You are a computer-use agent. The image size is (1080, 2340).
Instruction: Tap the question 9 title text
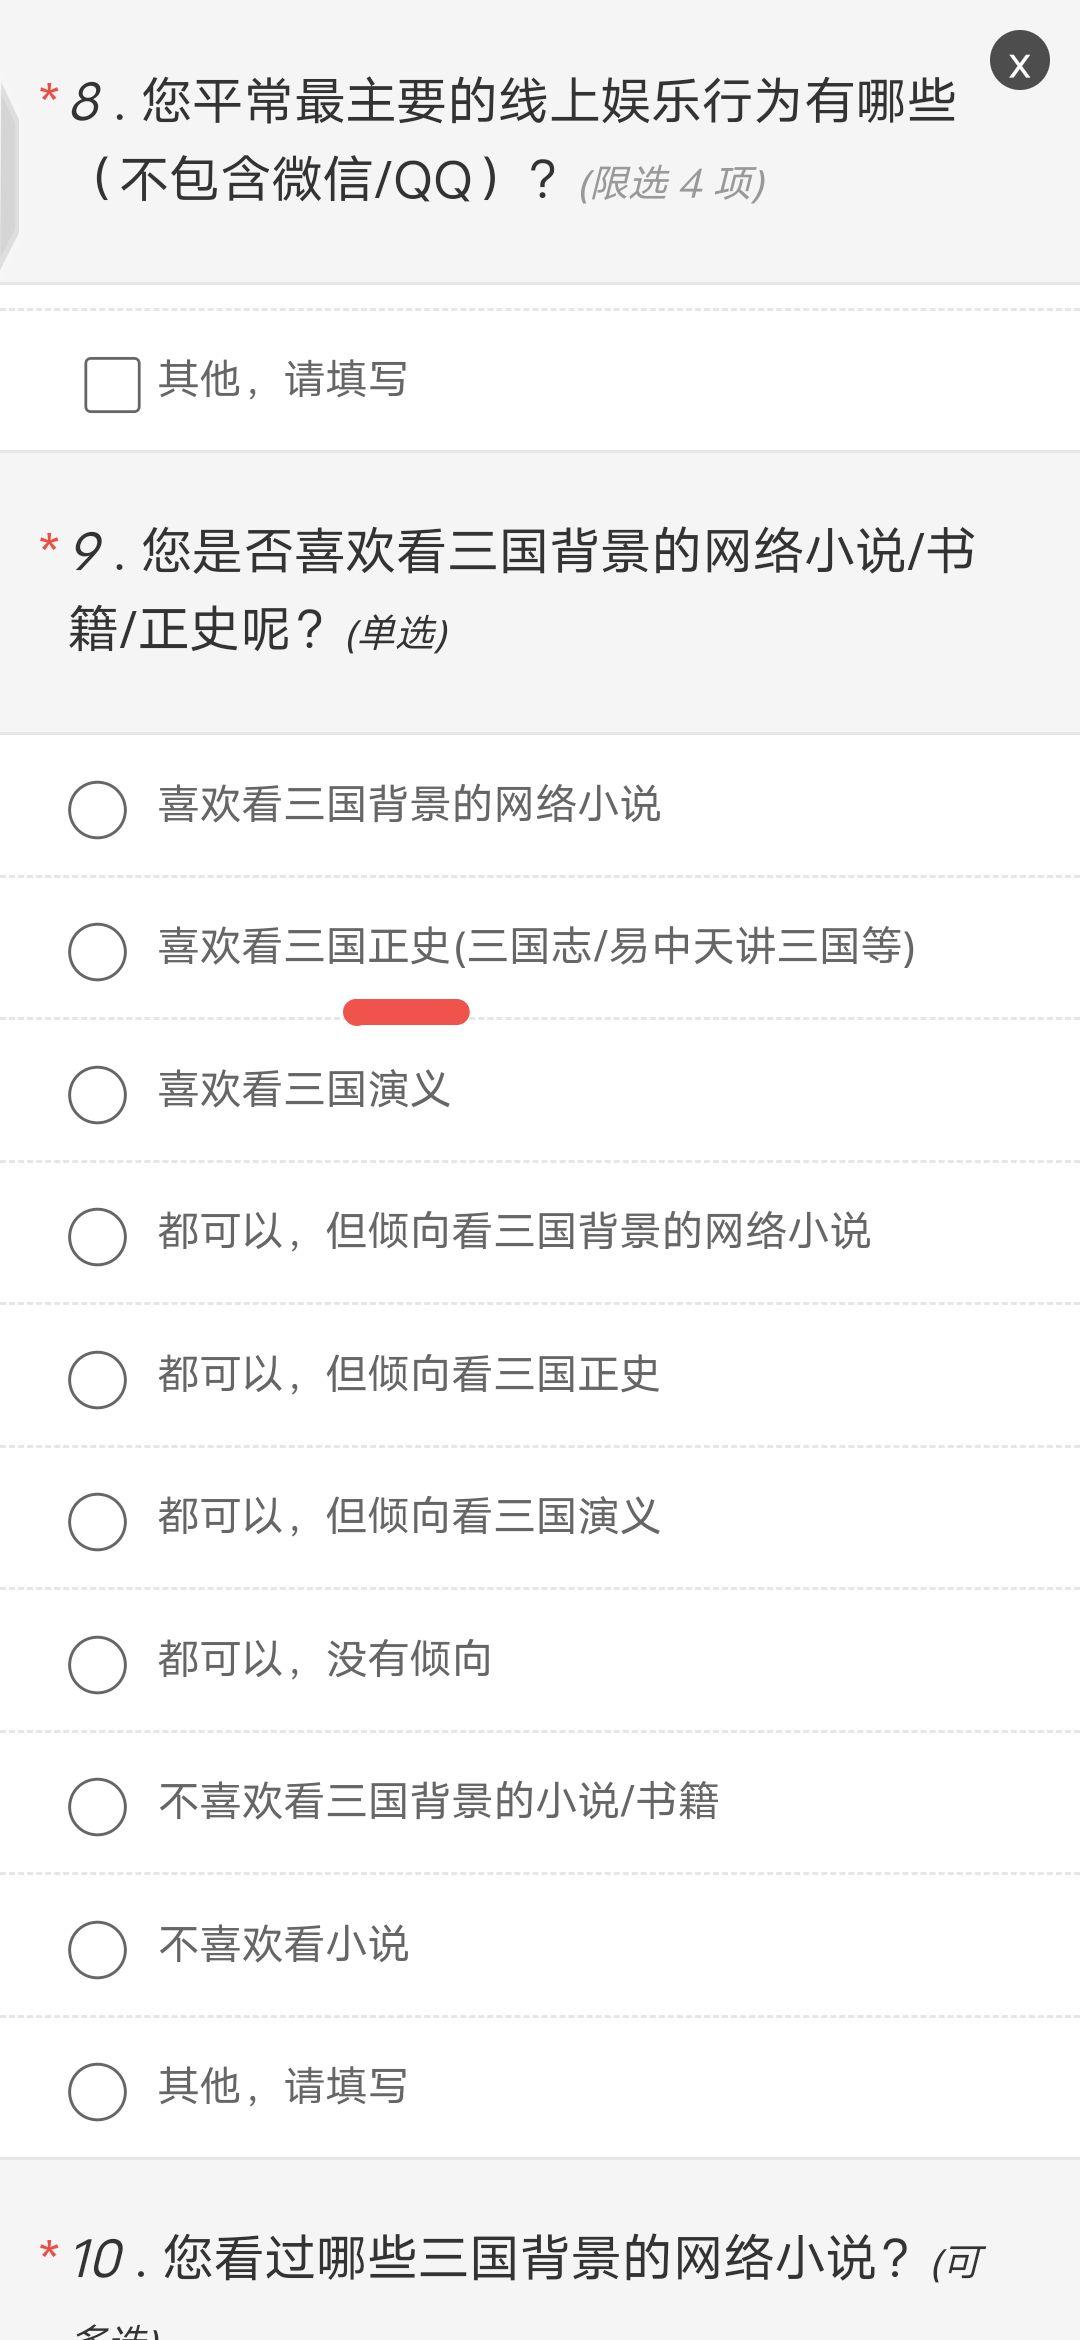522,590
